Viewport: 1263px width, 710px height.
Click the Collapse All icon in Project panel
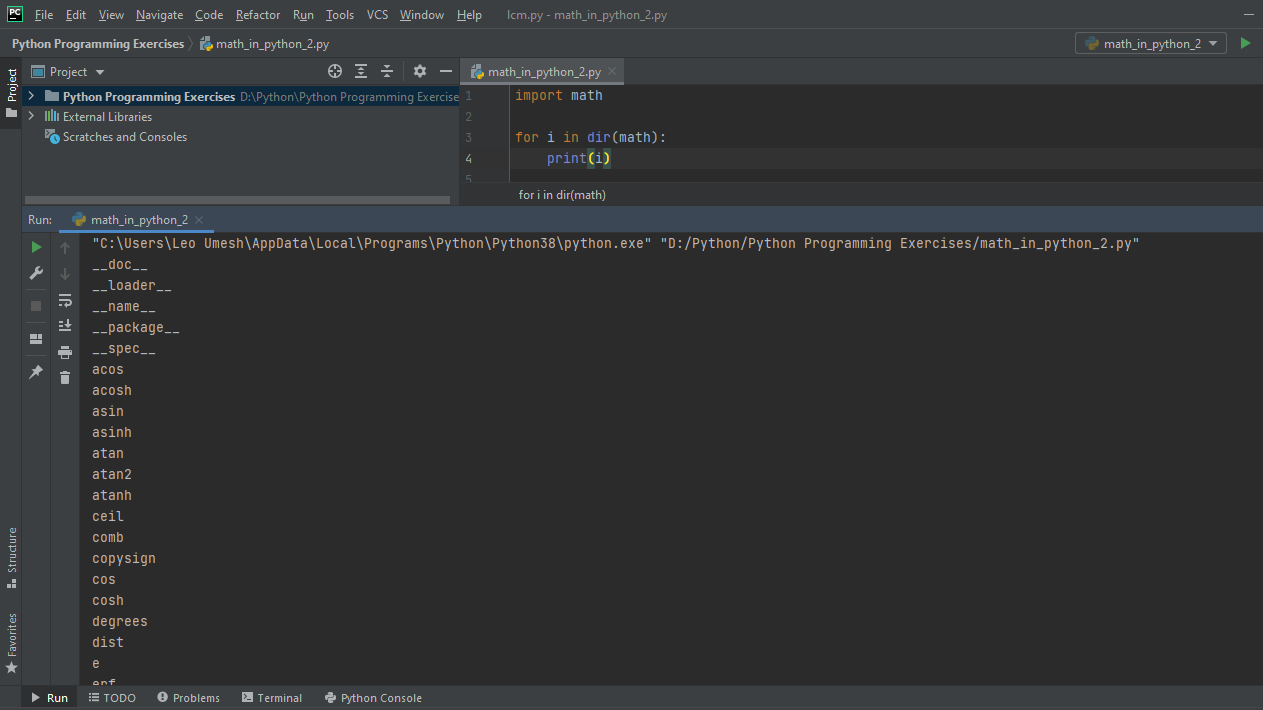click(387, 71)
